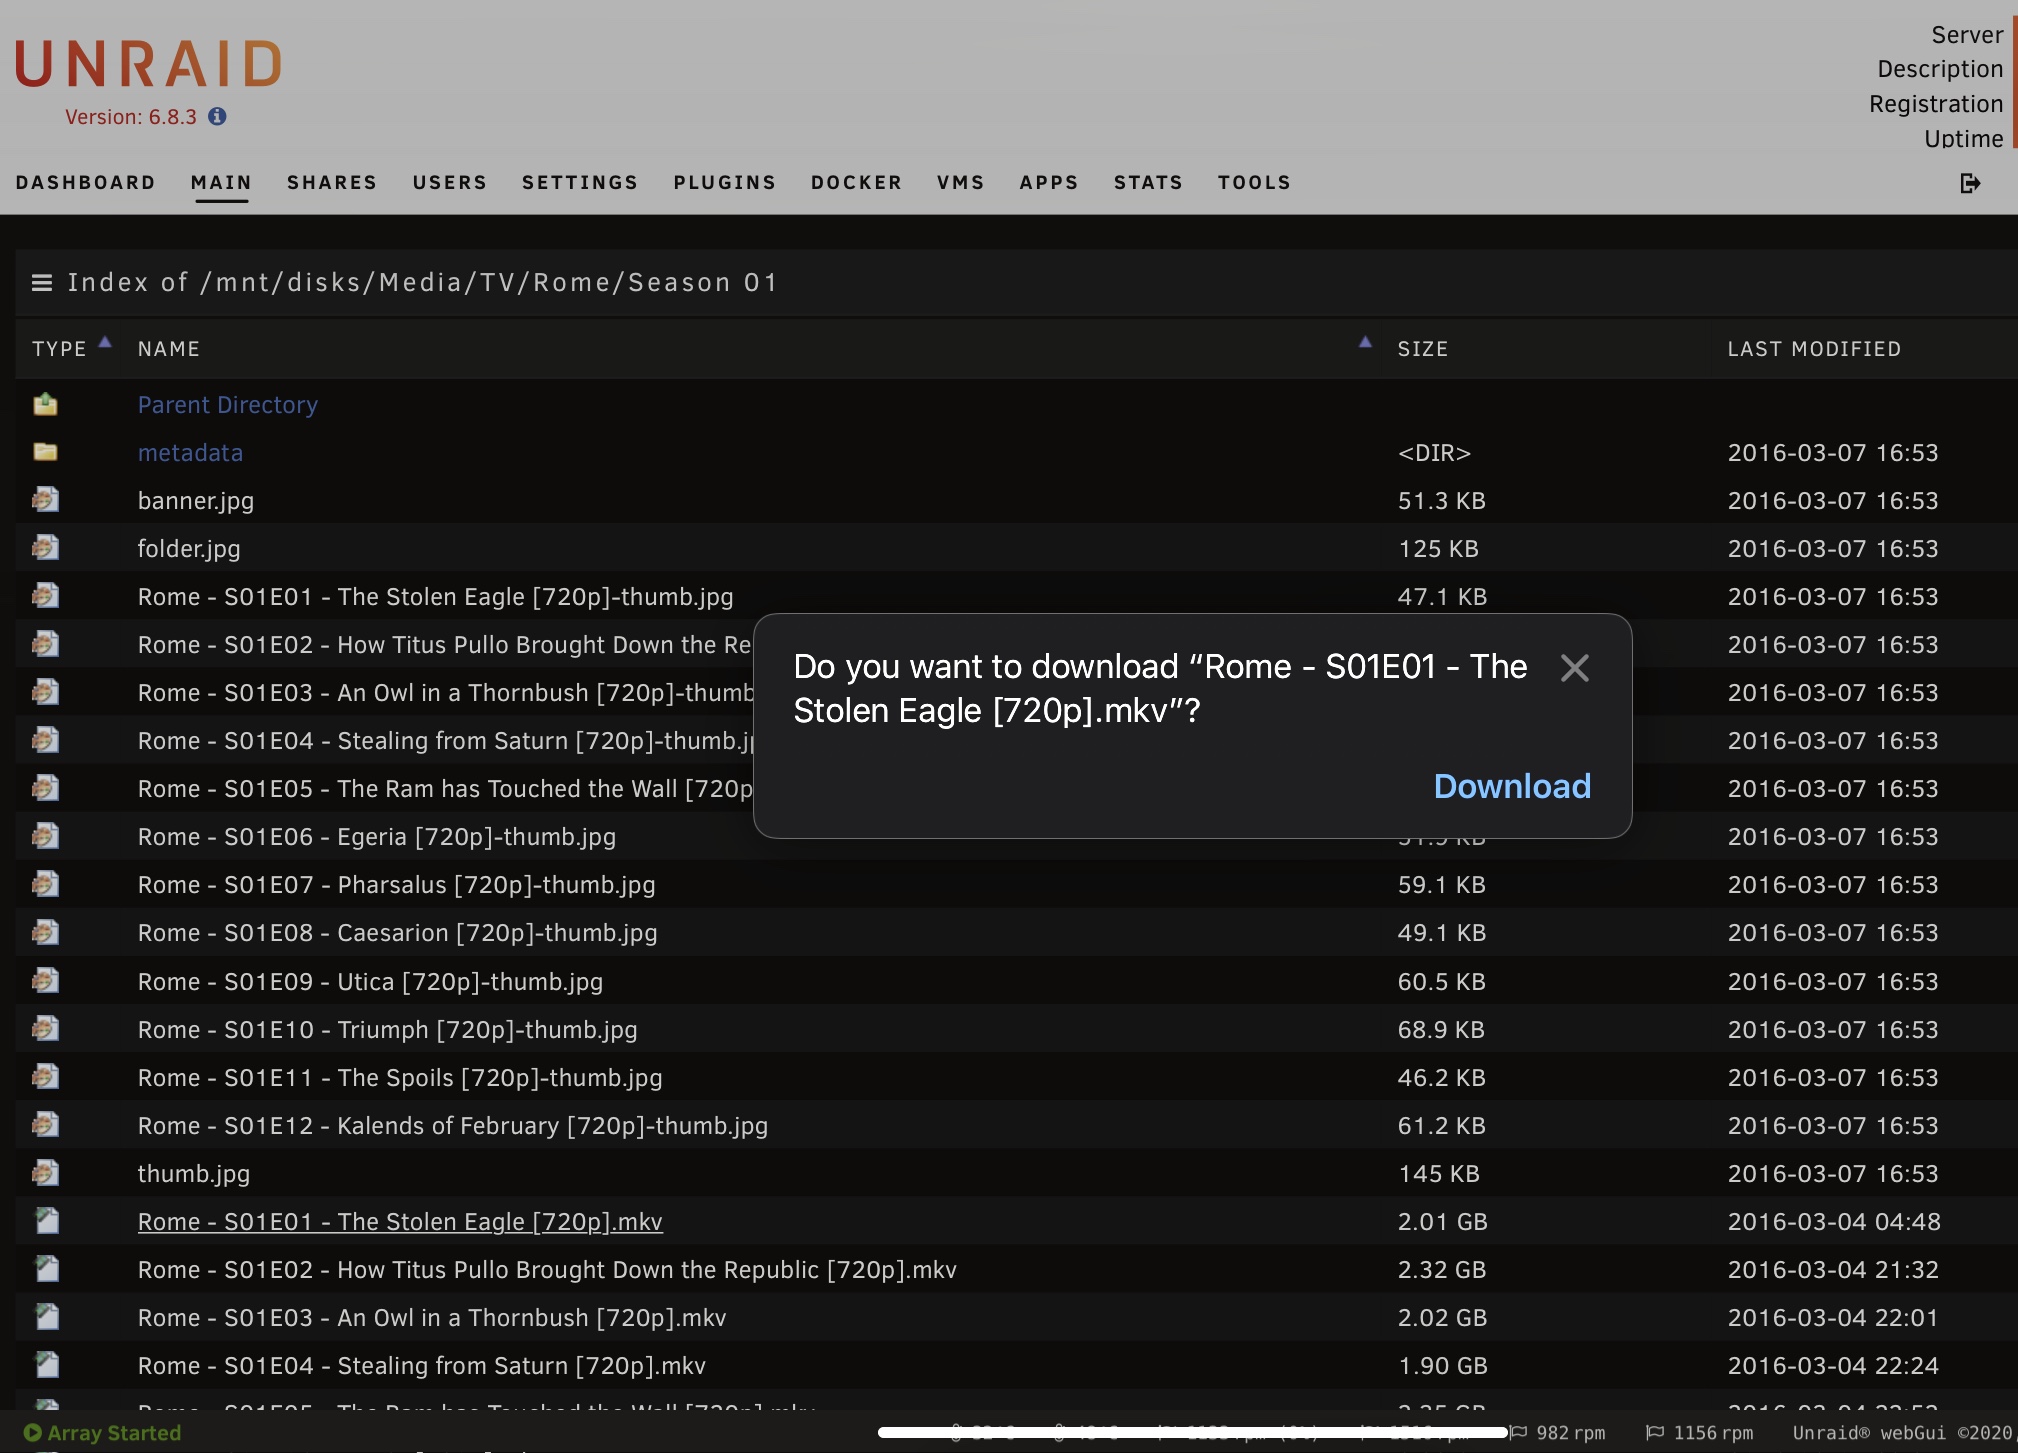The width and height of the screenshot is (2018, 1453).
Task: Click the version info icon
Action: (x=217, y=117)
